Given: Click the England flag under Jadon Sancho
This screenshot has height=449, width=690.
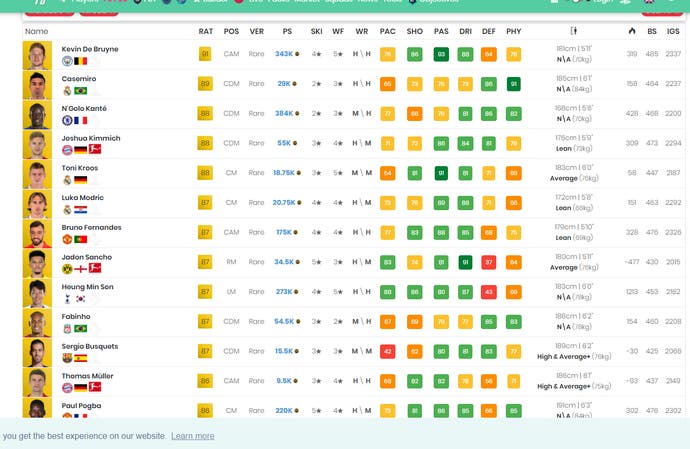Looking at the screenshot, I should tap(81, 269).
